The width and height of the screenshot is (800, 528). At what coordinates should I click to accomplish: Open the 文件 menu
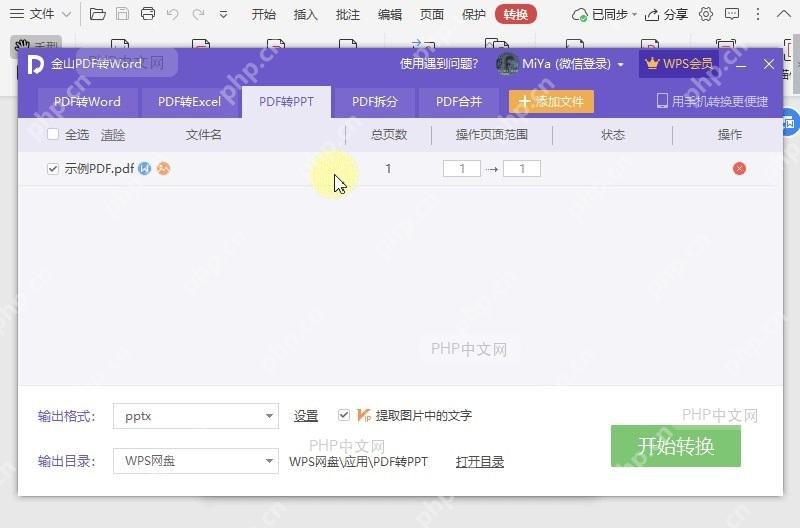pyautogui.click(x=40, y=14)
